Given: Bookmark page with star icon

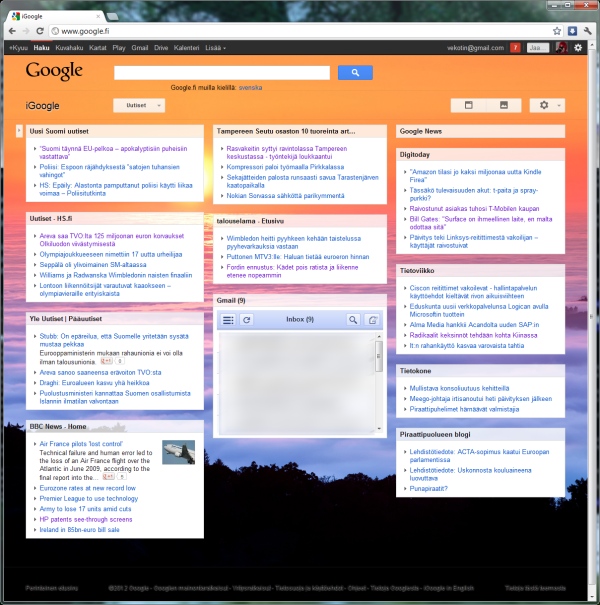Looking at the screenshot, I should pyautogui.click(x=553, y=31).
